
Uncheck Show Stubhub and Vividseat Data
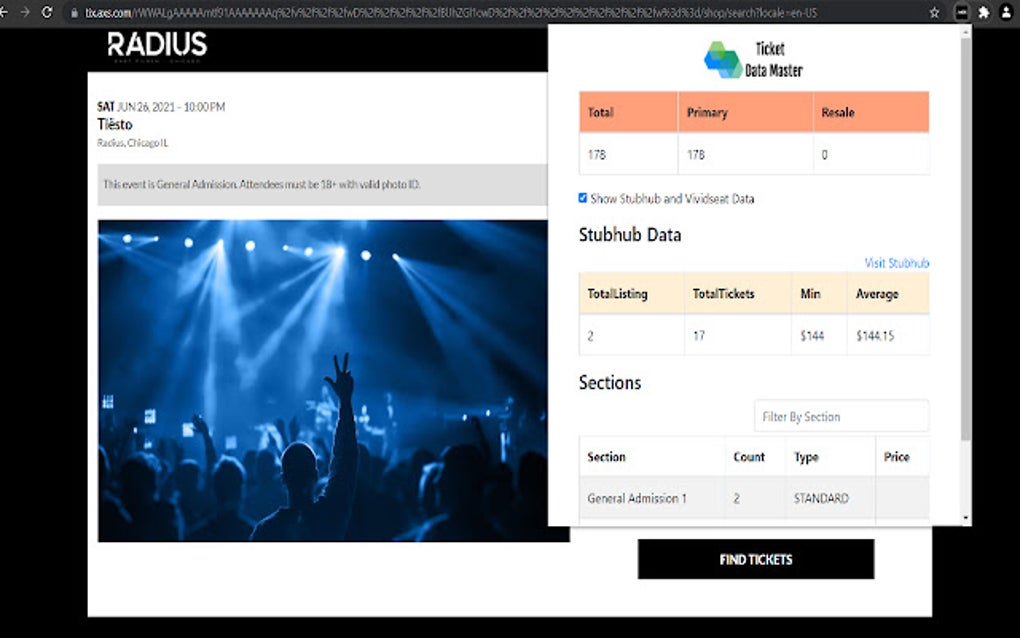pos(583,198)
